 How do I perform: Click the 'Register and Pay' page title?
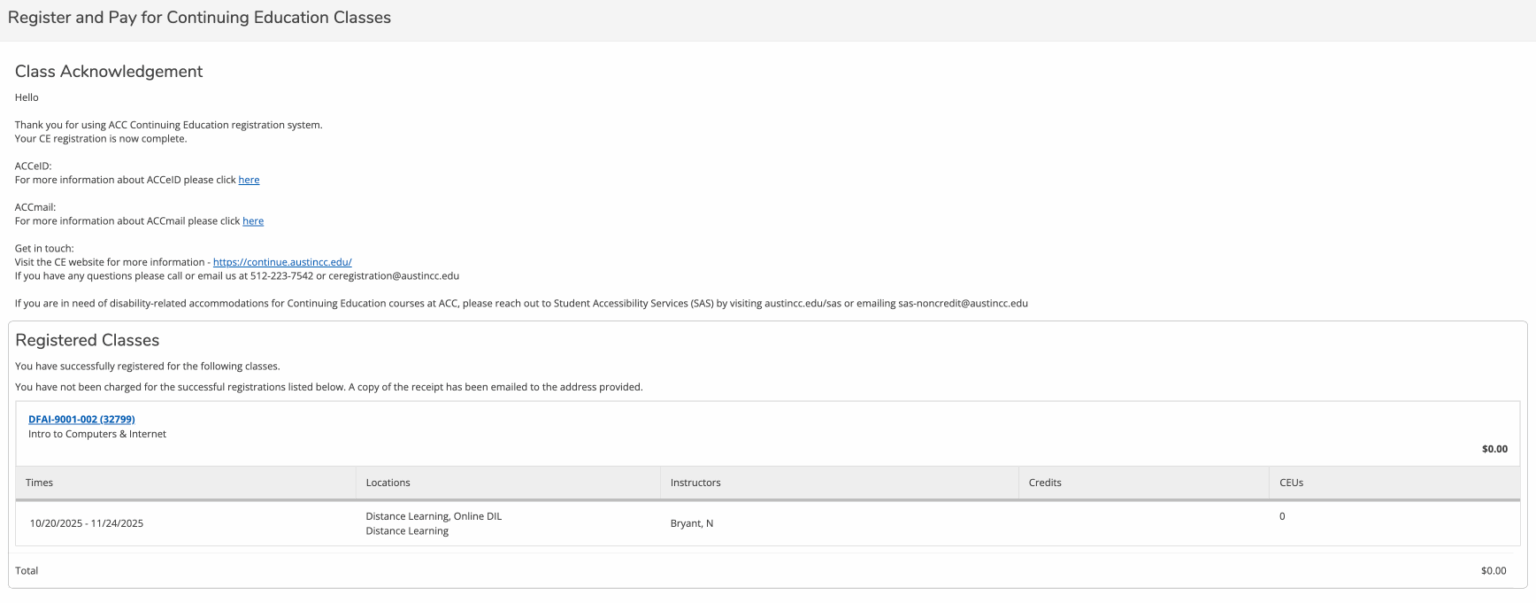pos(199,18)
